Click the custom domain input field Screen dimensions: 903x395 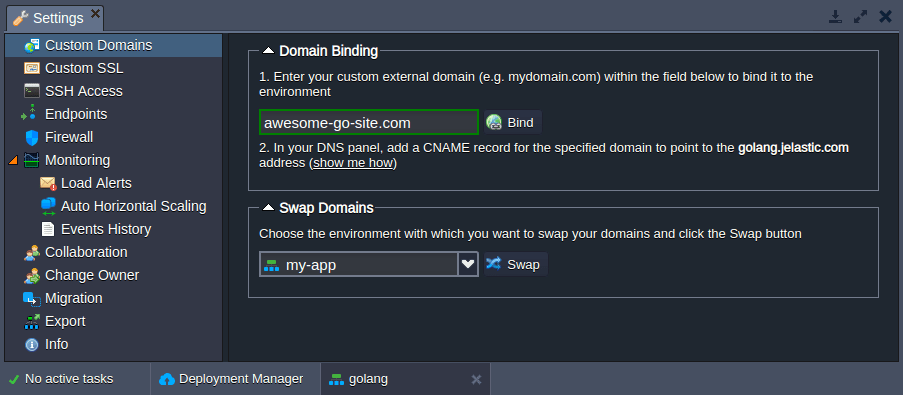369,123
